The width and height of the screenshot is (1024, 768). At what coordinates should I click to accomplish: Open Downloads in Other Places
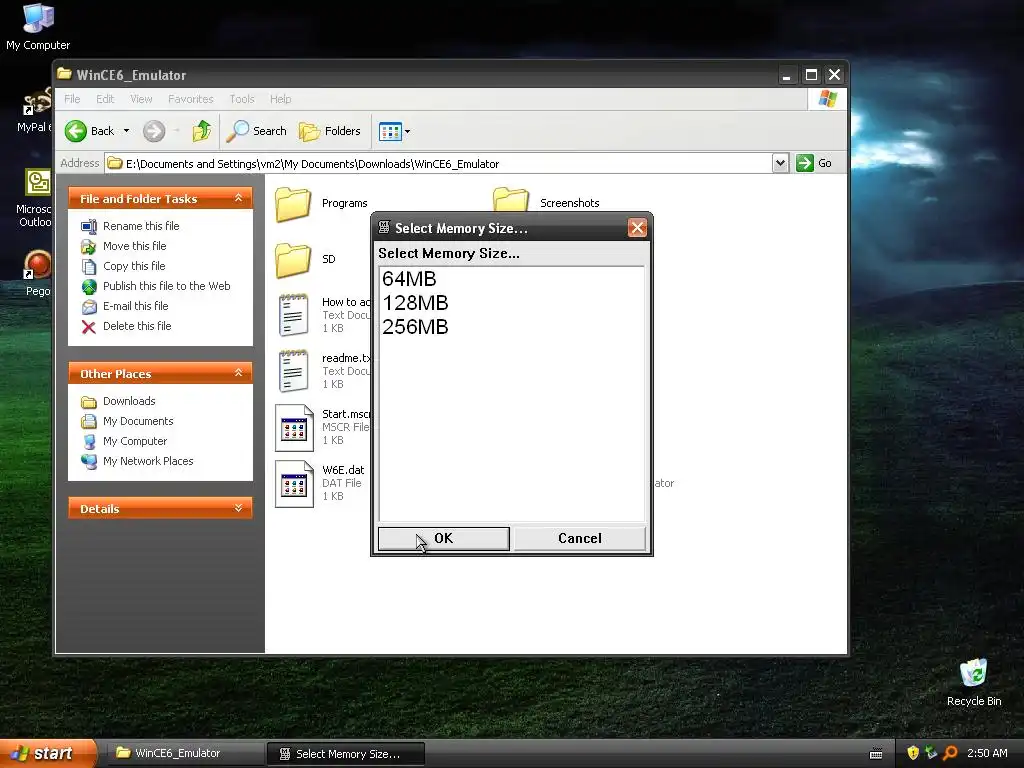click(129, 401)
